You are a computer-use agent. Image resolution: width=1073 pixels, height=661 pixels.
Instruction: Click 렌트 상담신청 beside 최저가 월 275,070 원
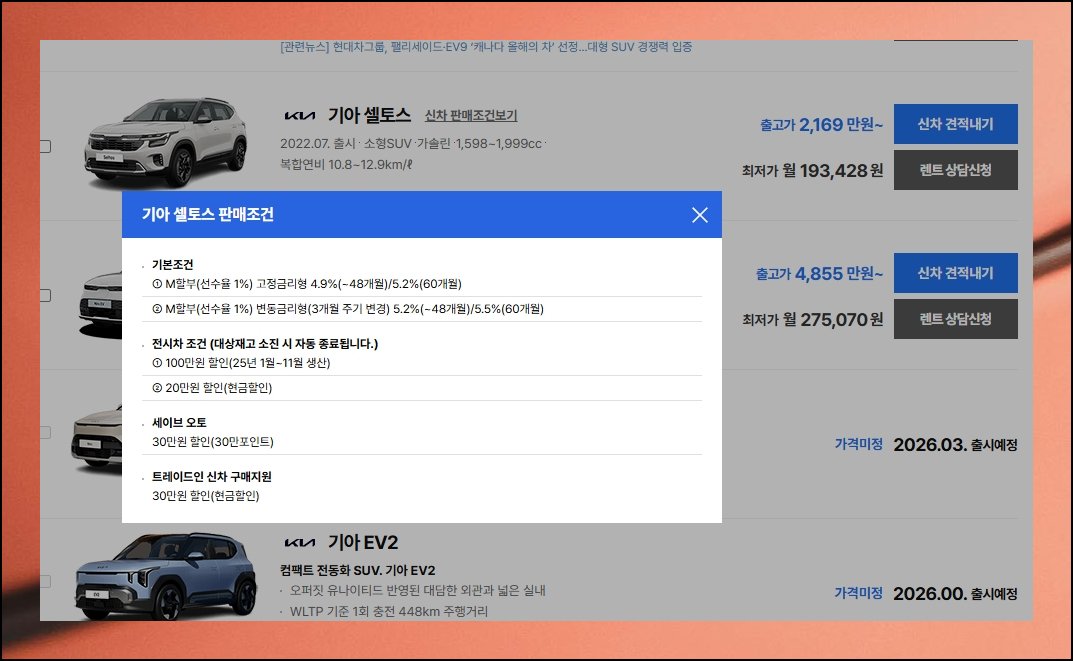pyautogui.click(x=955, y=319)
